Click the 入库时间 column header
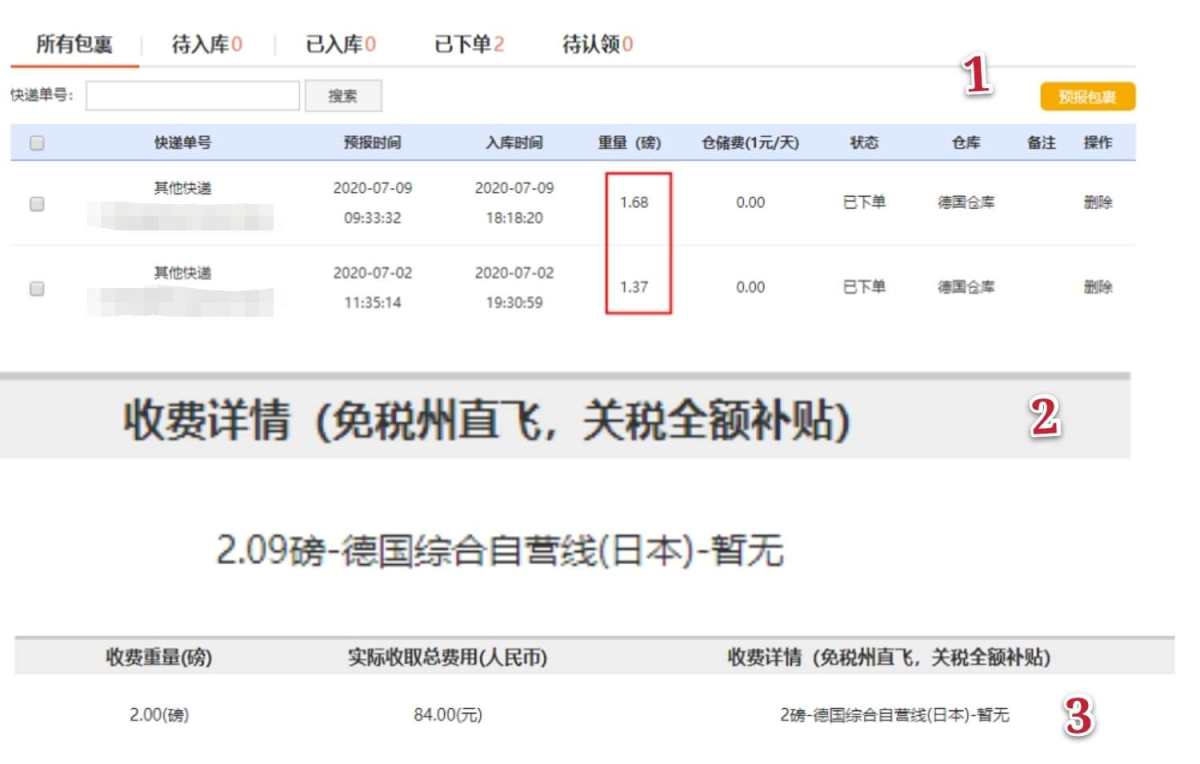 pyautogui.click(x=514, y=143)
